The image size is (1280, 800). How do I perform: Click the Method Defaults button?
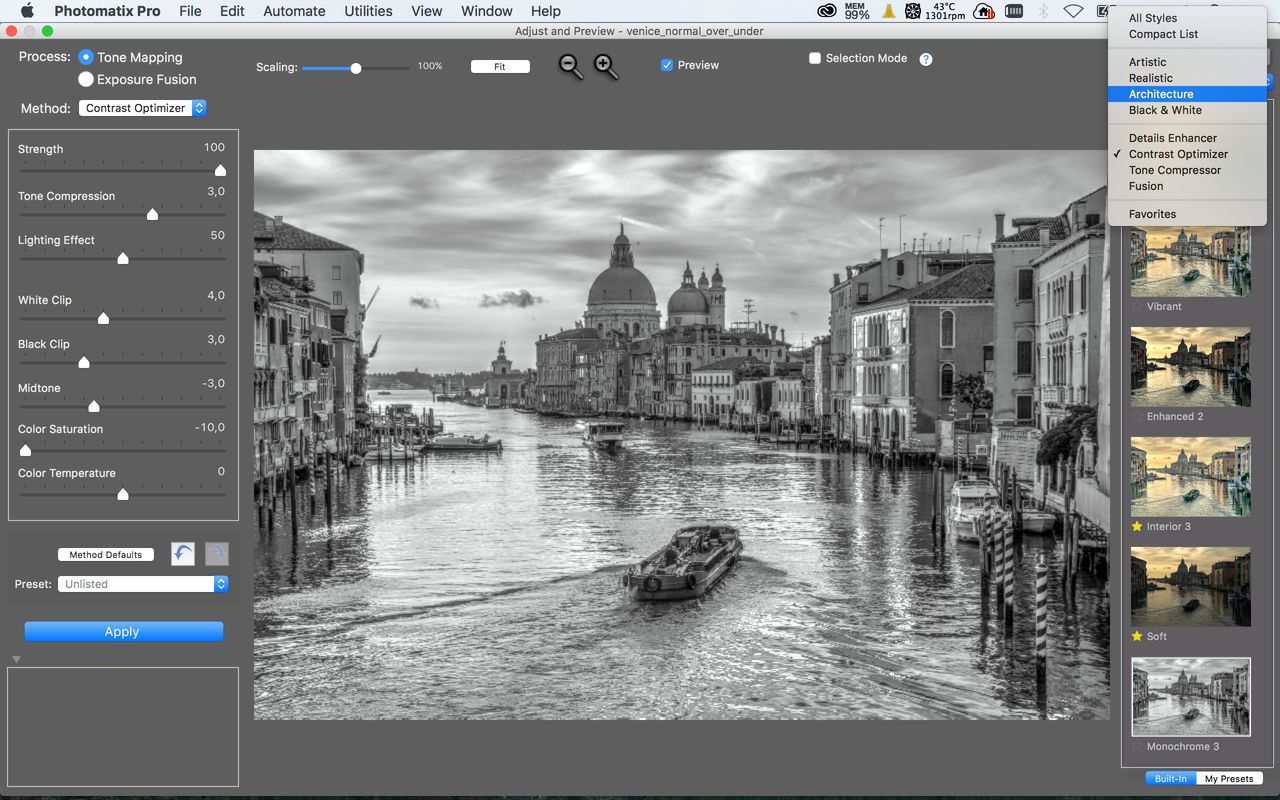pyautogui.click(x=106, y=555)
